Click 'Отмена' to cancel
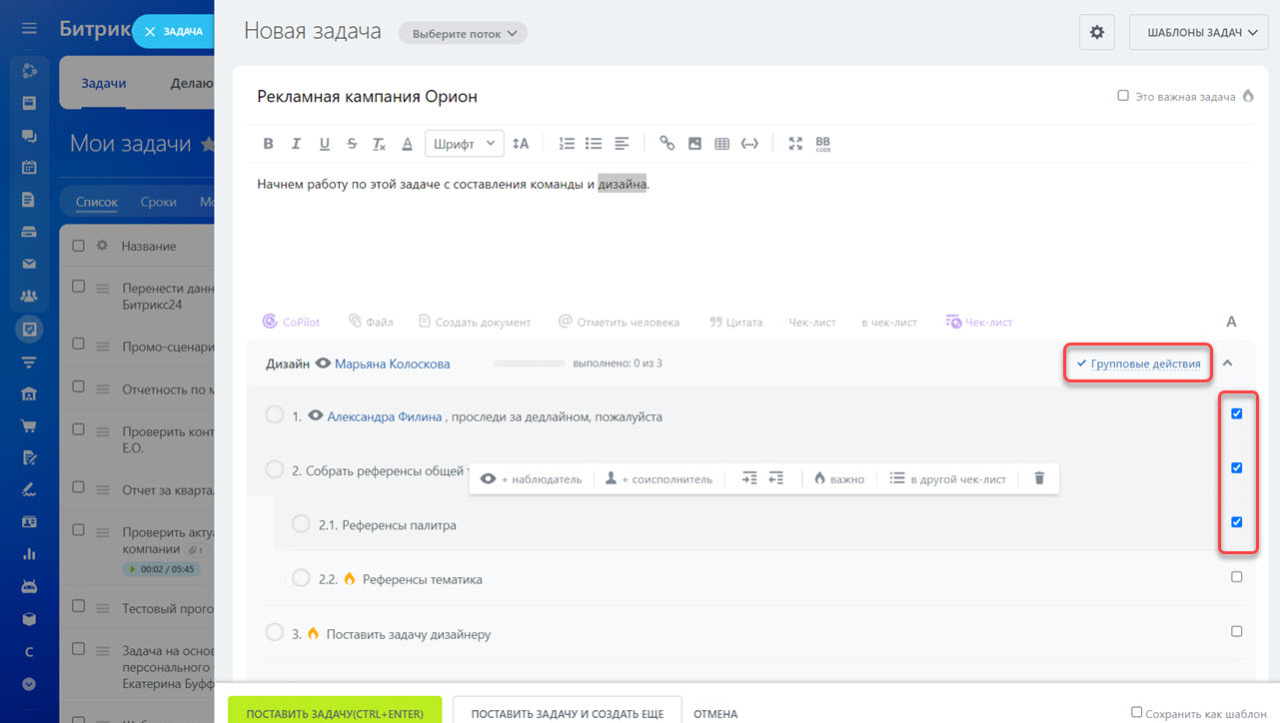The image size is (1280, 723). coord(715,714)
